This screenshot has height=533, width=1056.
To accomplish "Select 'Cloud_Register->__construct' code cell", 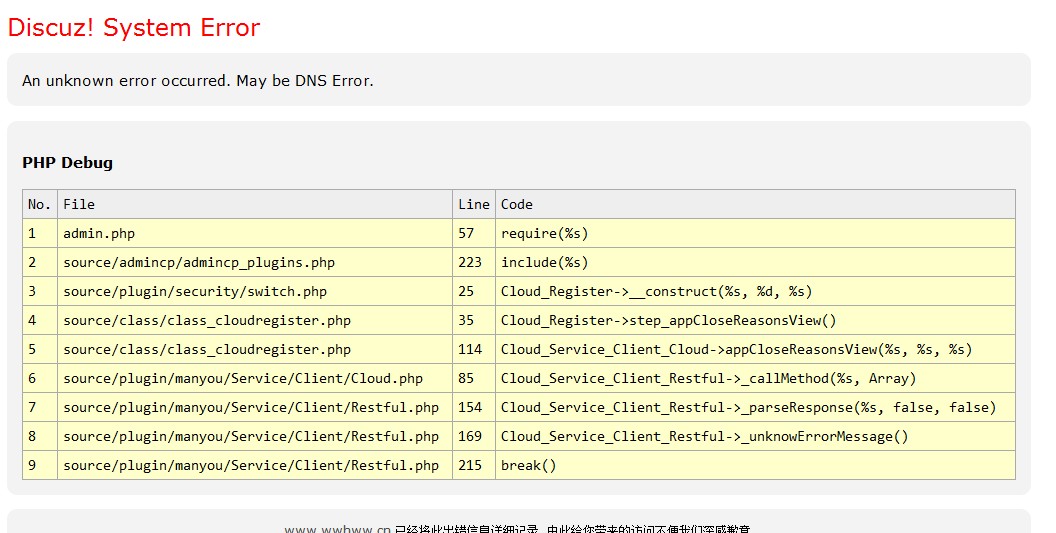I will 755,291.
